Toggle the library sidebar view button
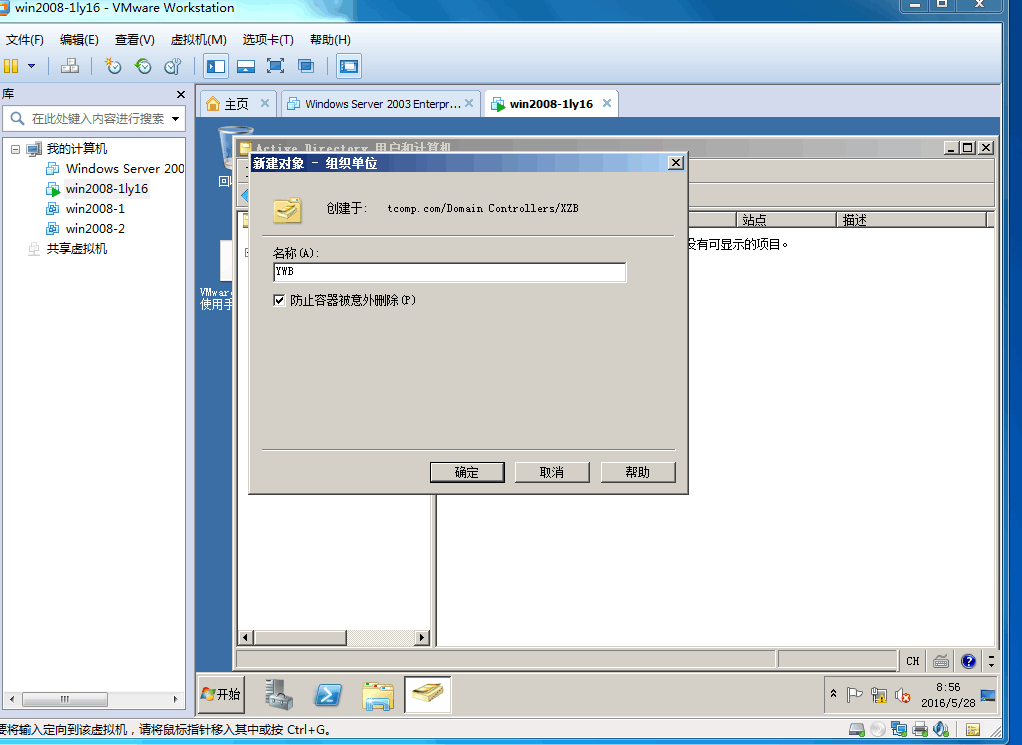The height and width of the screenshot is (745, 1022). coord(216,66)
